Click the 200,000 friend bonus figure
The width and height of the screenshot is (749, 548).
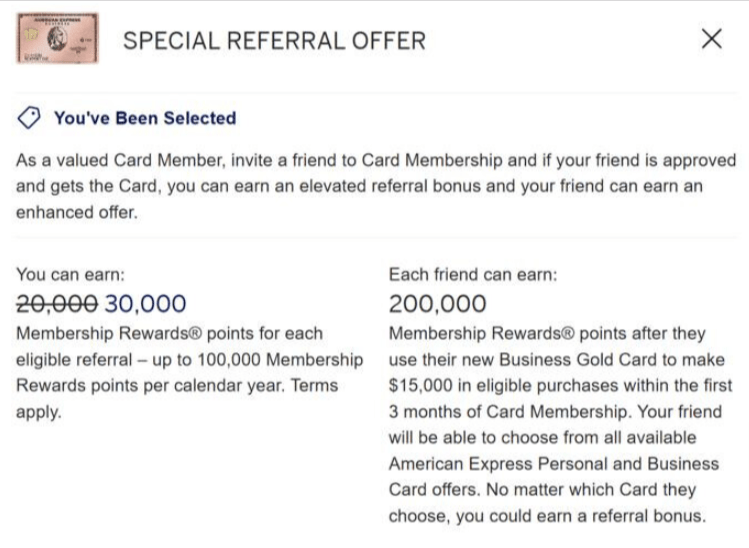437,303
